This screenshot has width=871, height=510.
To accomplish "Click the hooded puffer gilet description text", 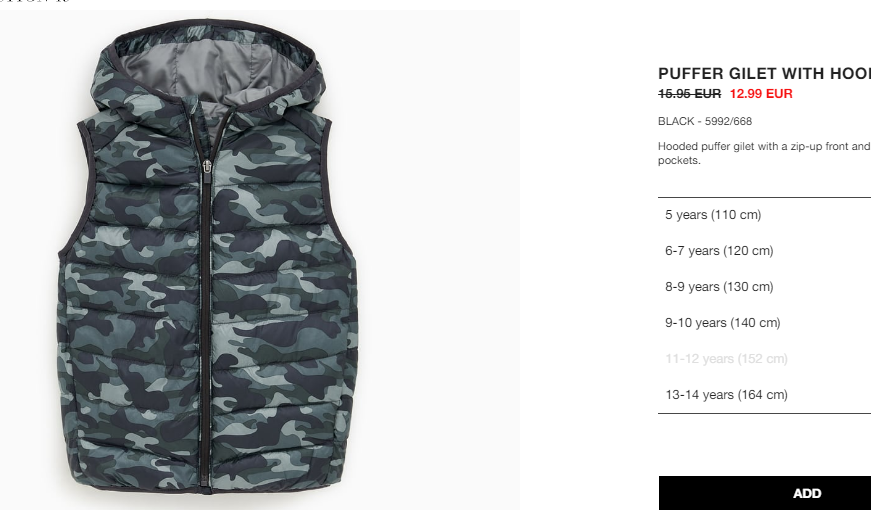I will (x=764, y=153).
